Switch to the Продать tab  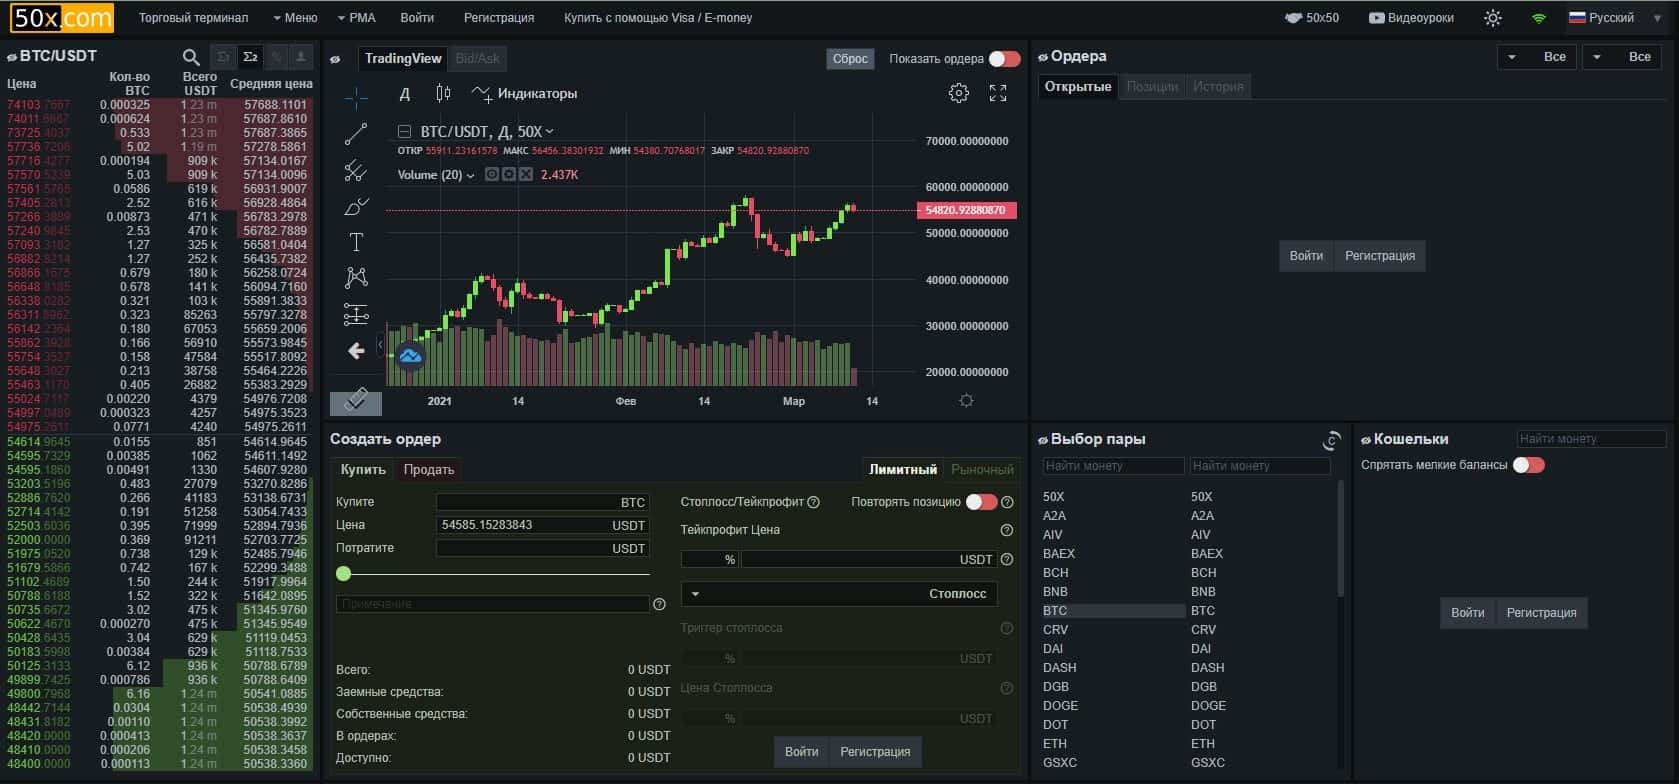[x=429, y=470]
